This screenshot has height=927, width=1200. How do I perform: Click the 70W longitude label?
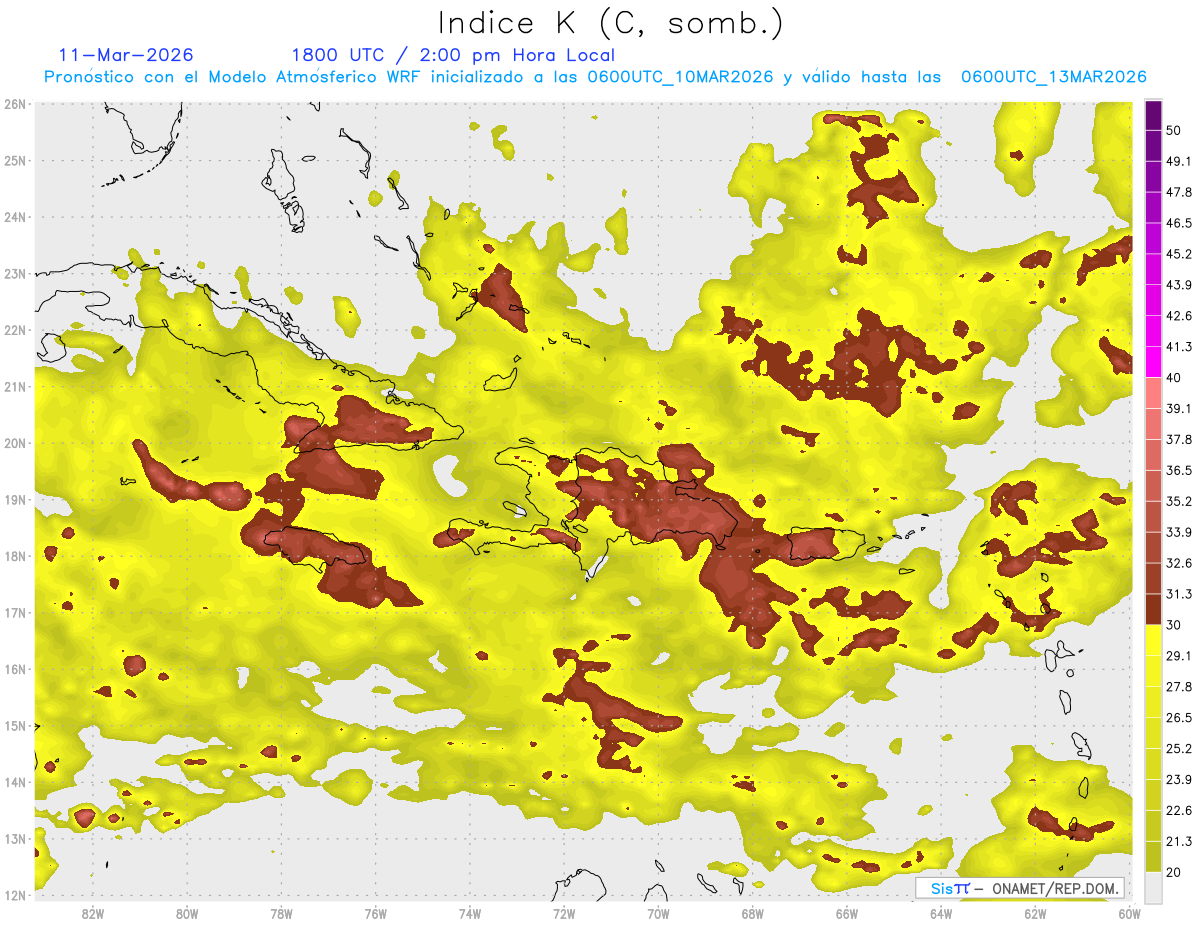pyautogui.click(x=658, y=913)
